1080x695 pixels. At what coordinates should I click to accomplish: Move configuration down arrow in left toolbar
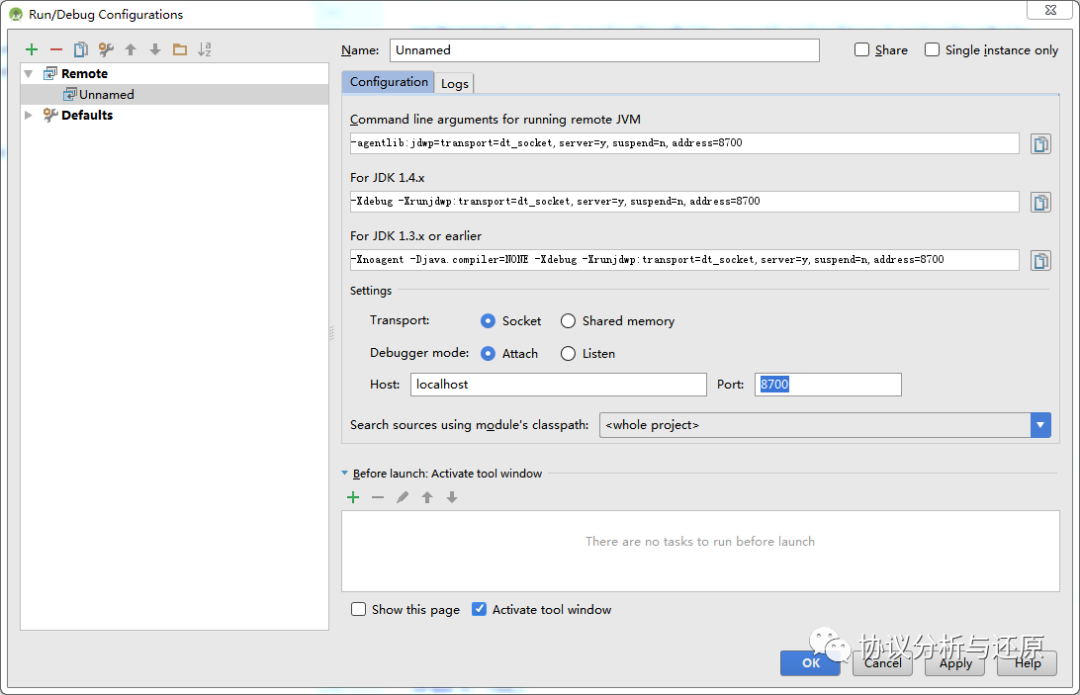[155, 50]
